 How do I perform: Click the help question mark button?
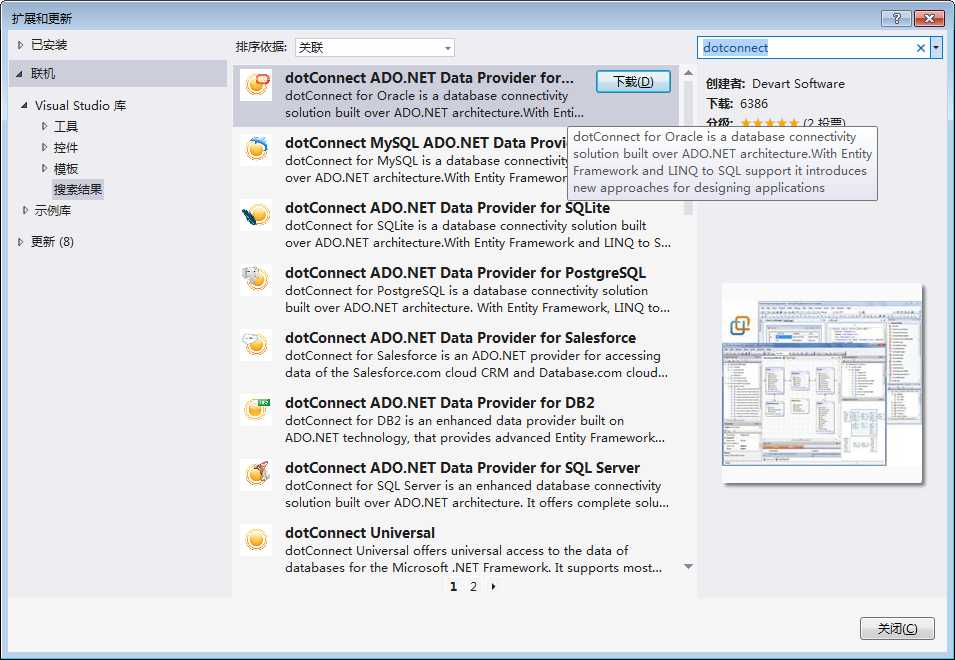click(x=896, y=18)
